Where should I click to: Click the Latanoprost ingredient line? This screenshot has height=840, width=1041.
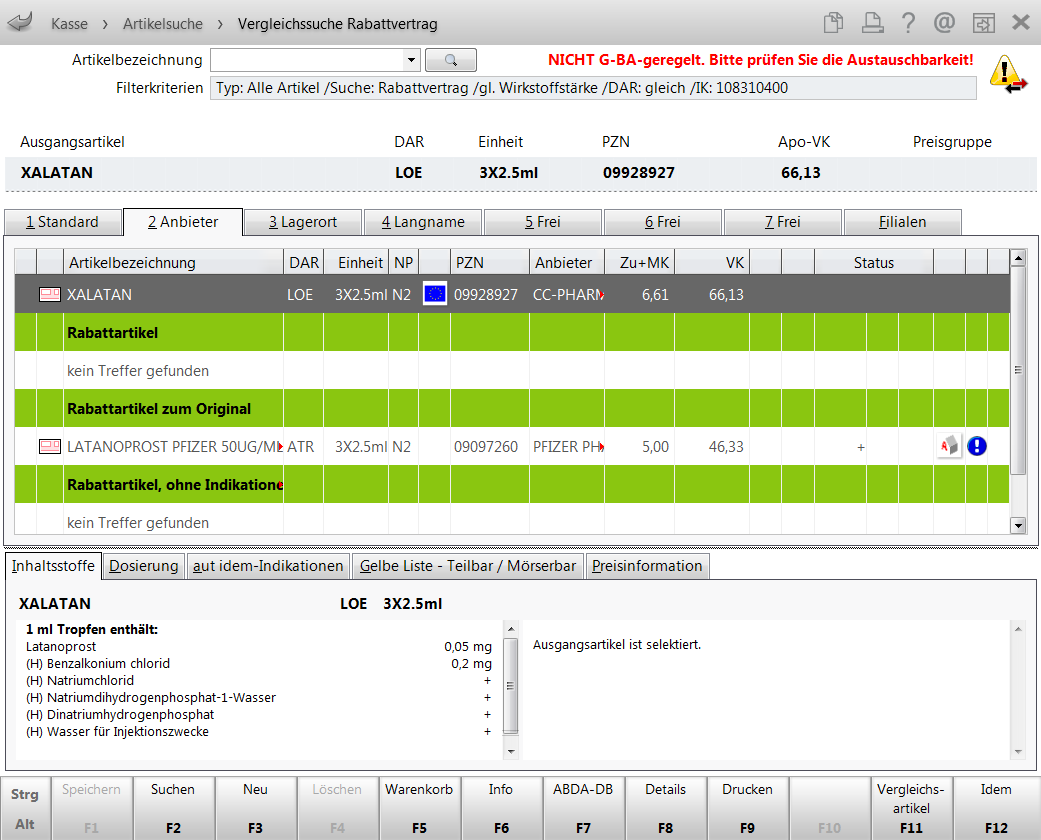coord(259,647)
